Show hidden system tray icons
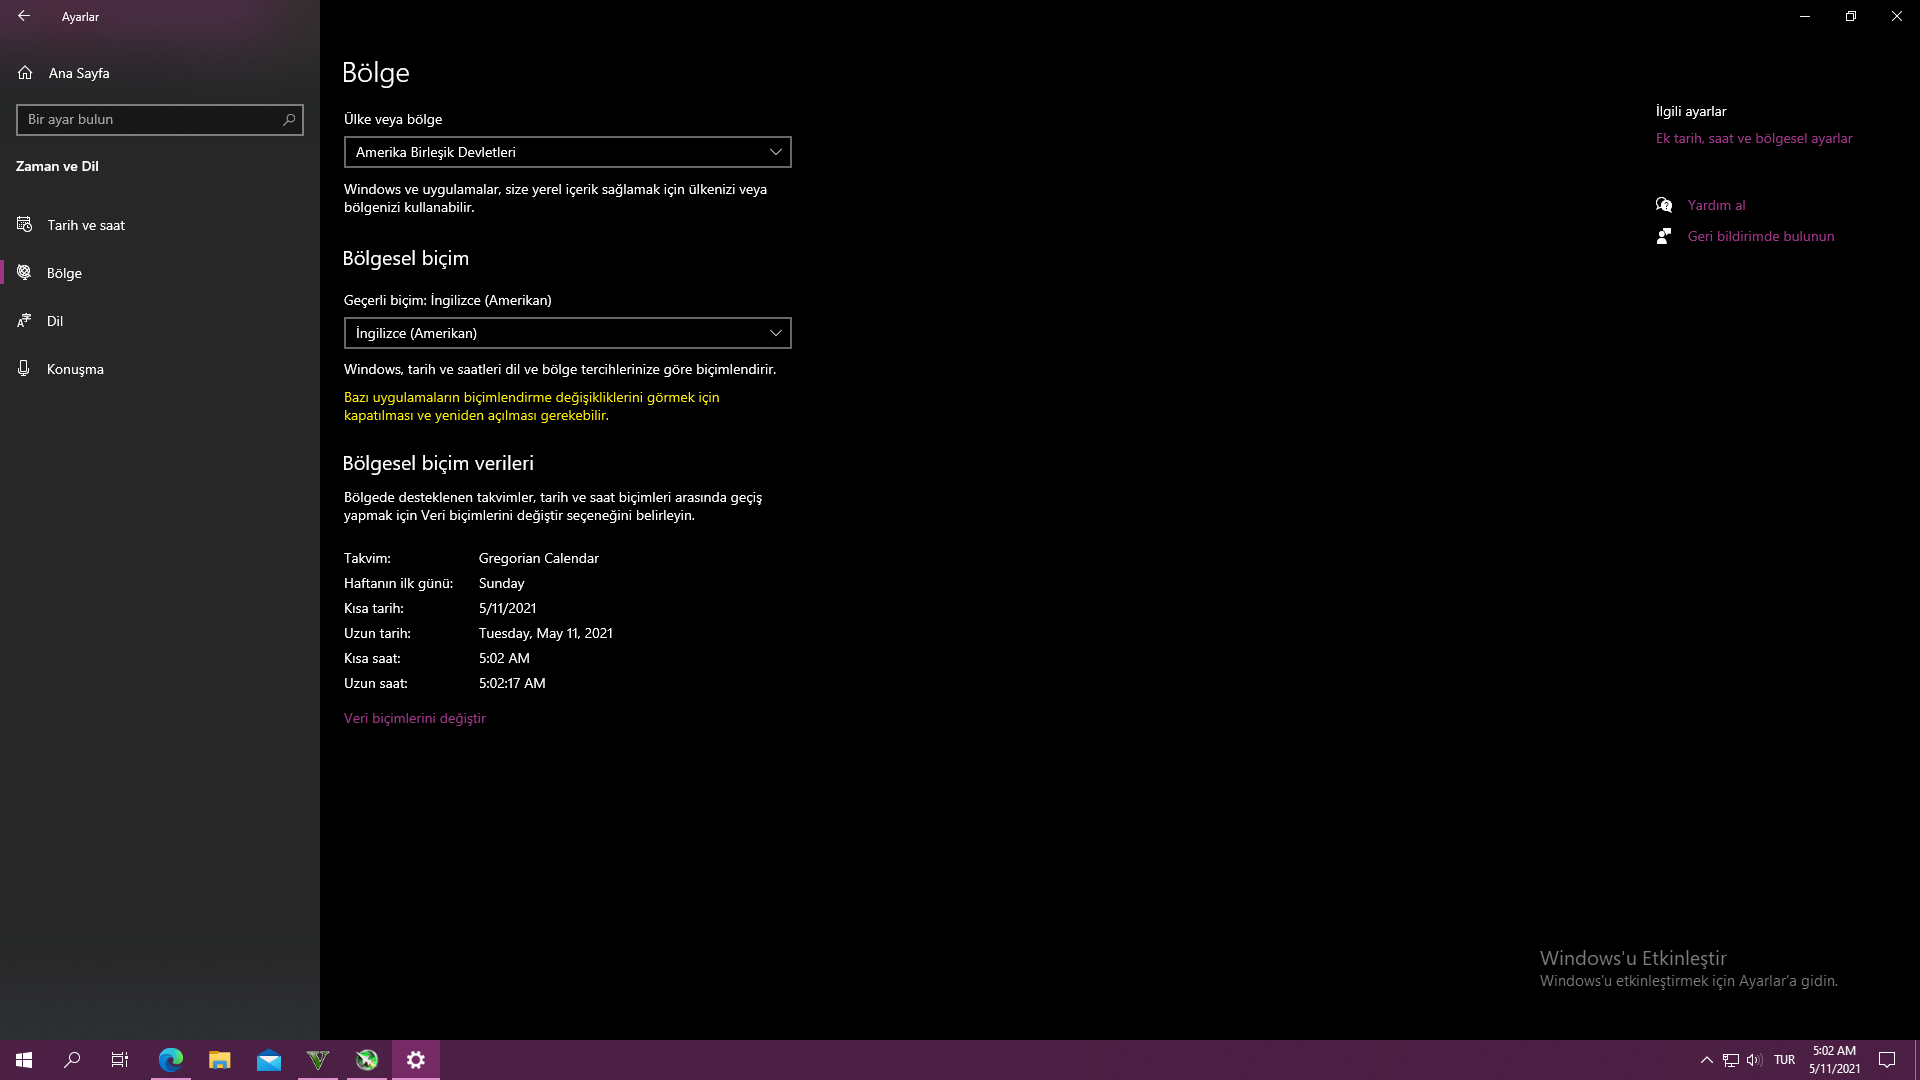The width and height of the screenshot is (1920, 1080). tap(1706, 1060)
